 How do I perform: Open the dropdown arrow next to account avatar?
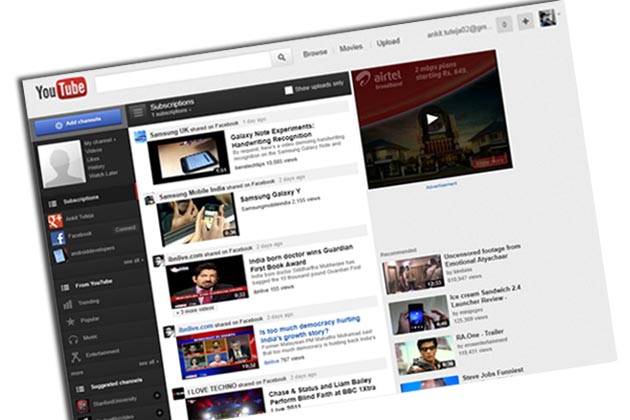pos(559,14)
